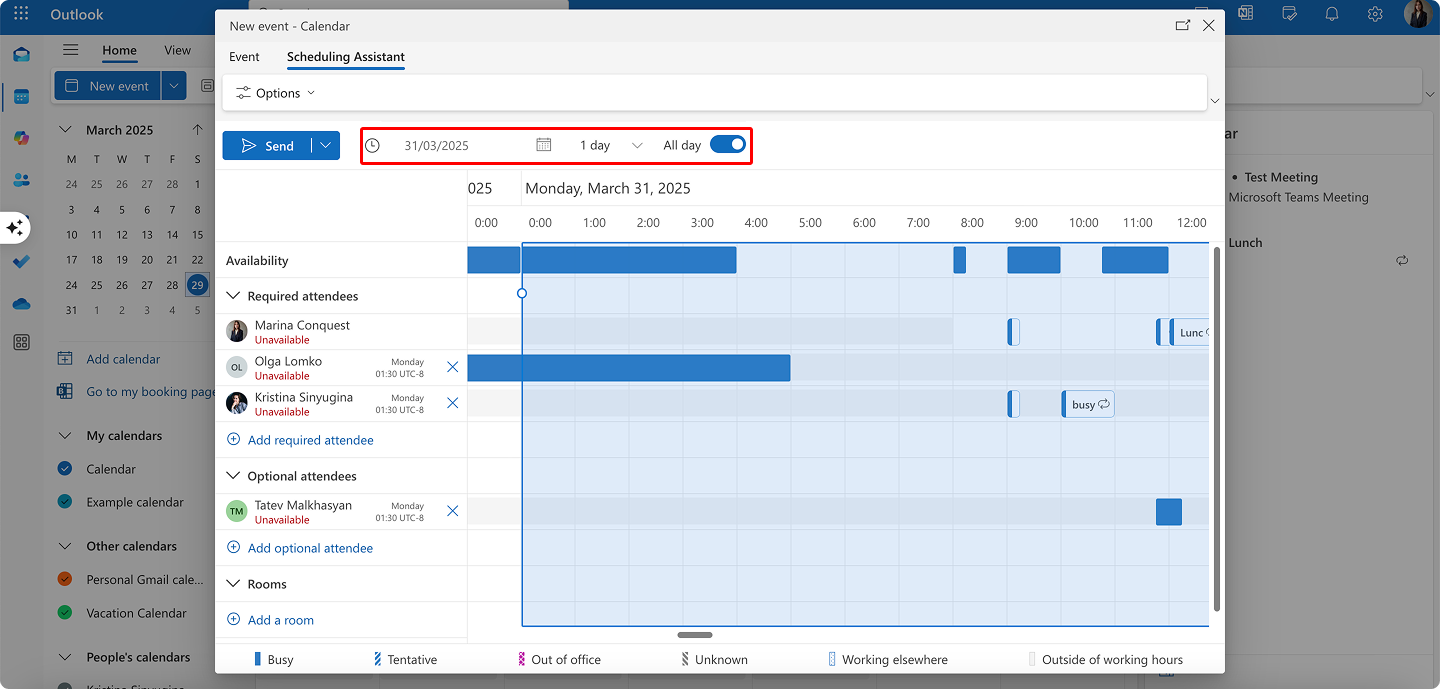Open Copilot from the left sidebar
This screenshot has width=1440, height=689.
tap(20, 139)
